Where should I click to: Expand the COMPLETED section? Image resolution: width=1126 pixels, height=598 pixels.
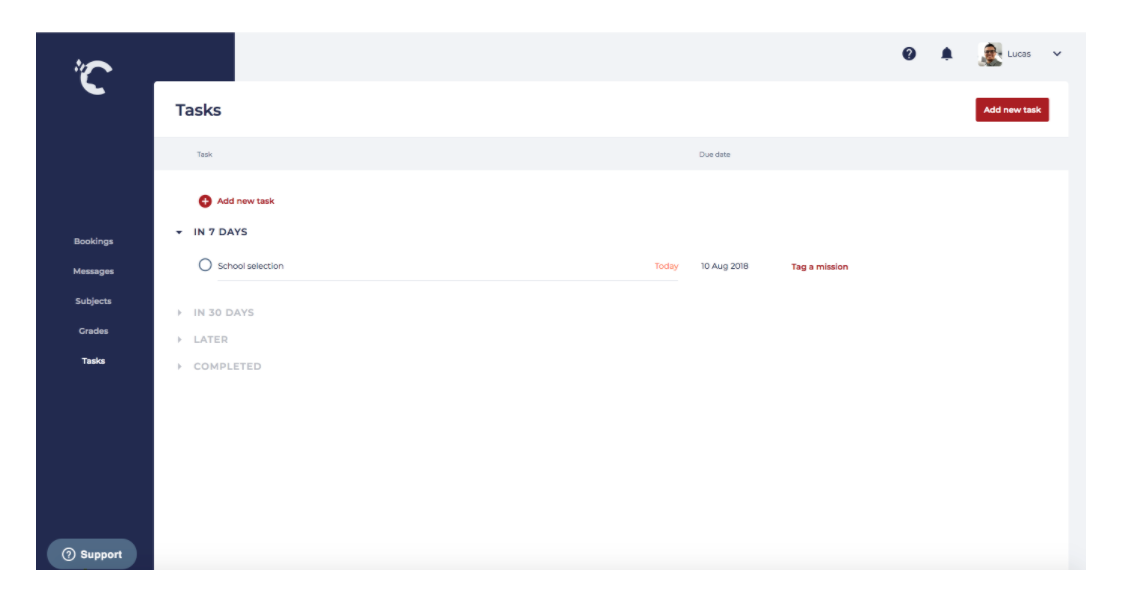click(179, 367)
